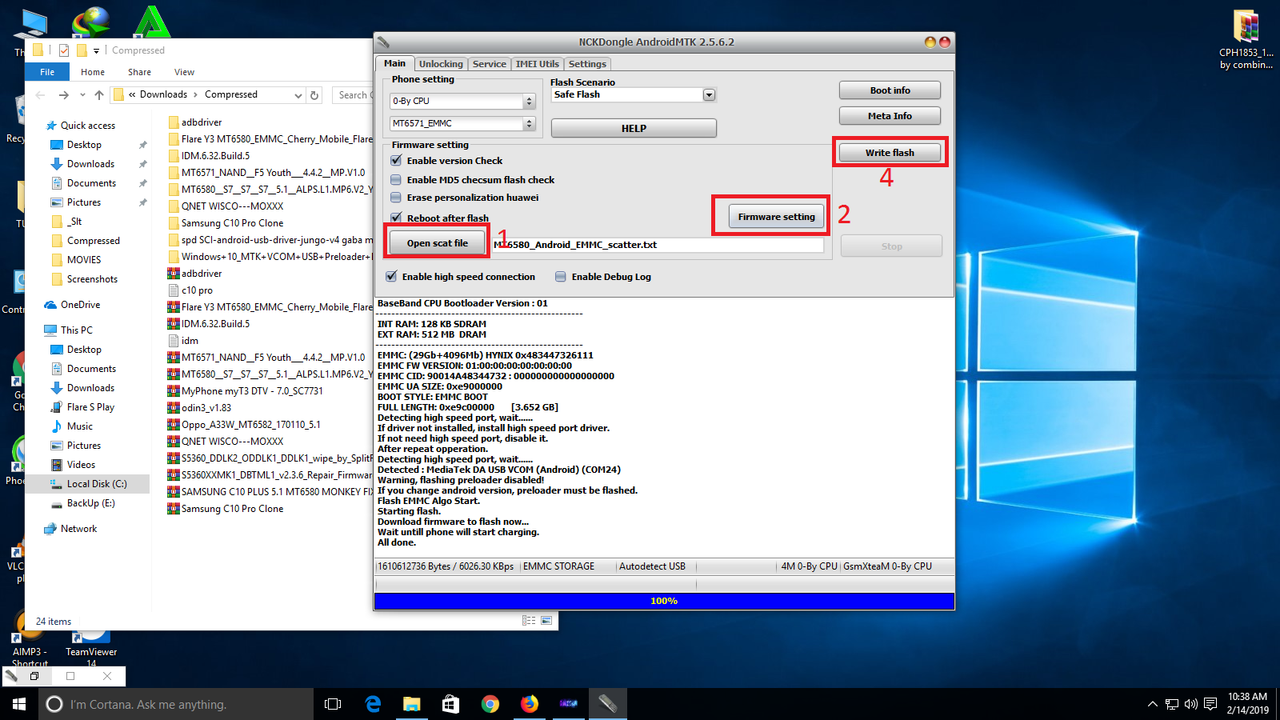This screenshot has width=1280, height=720.
Task: Open the NCKDongle wrench icon on the taskbar
Action: click(608, 703)
